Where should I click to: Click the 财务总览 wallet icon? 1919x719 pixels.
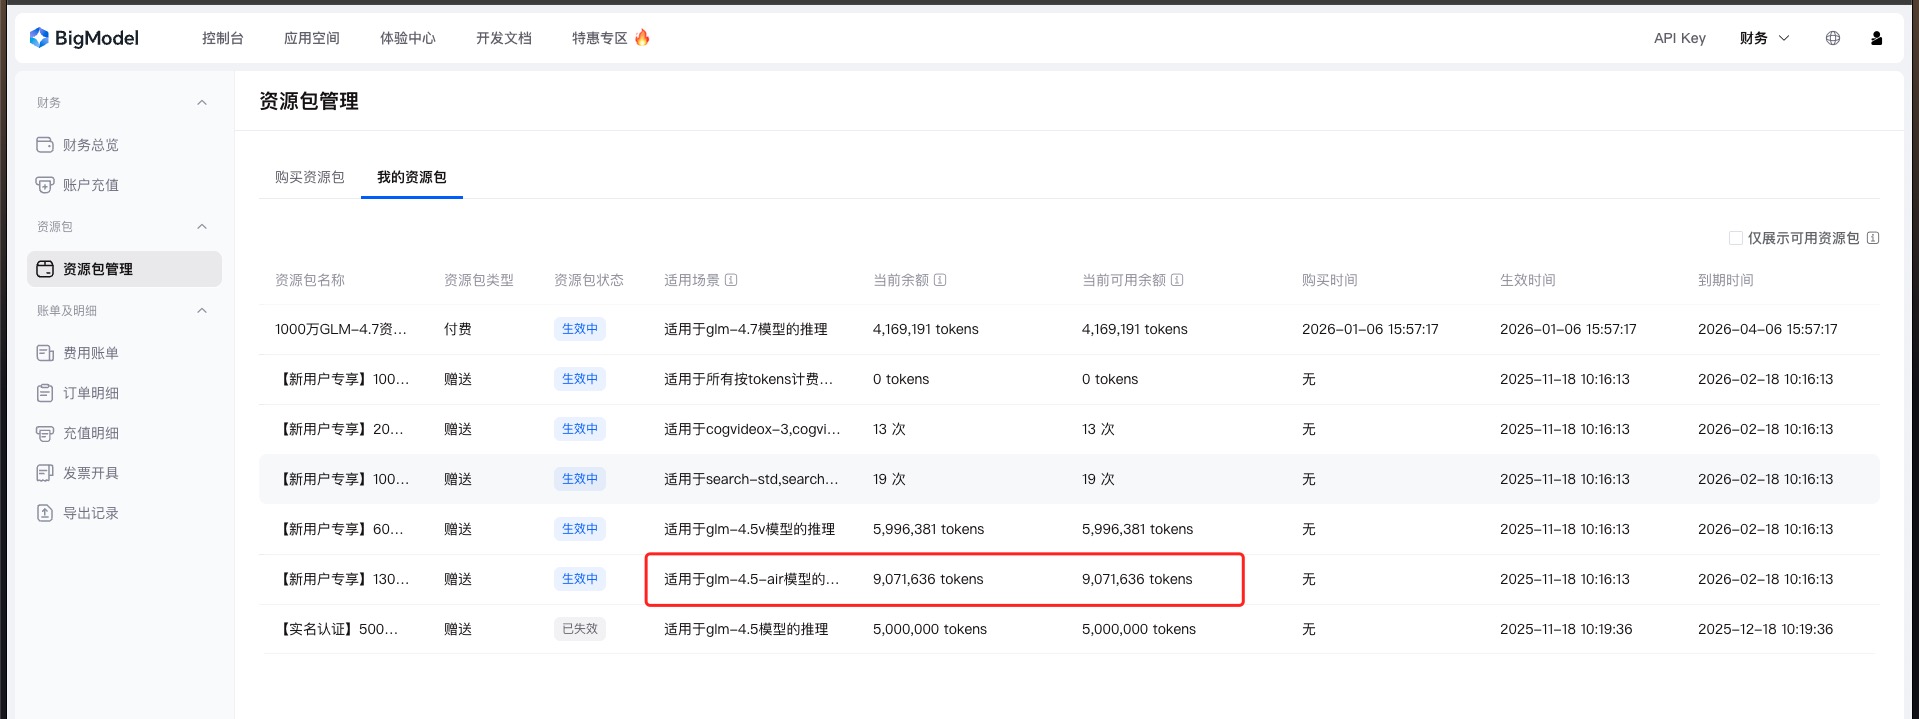coord(45,145)
